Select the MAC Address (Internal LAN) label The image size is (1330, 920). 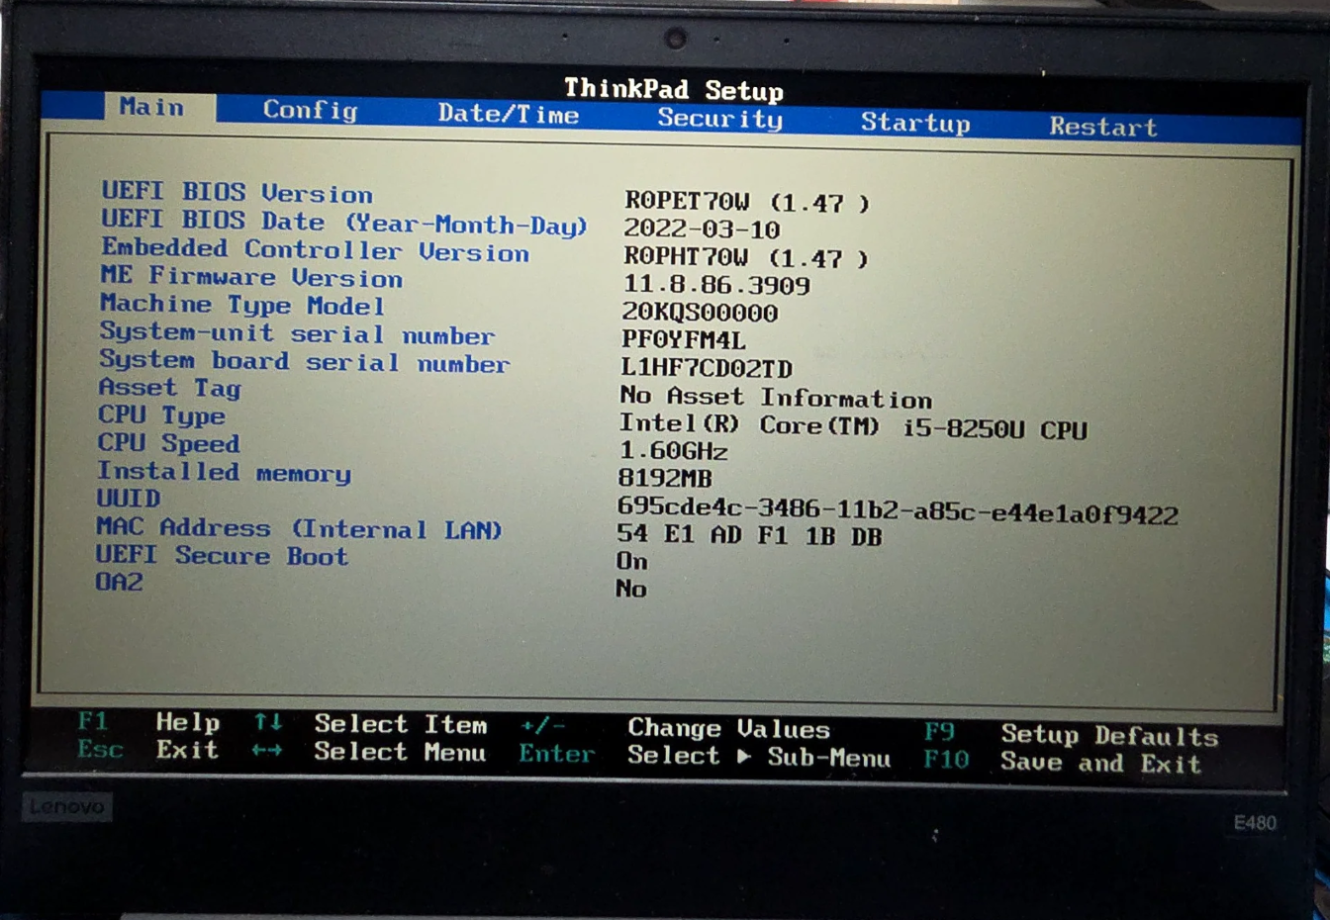tap(299, 528)
